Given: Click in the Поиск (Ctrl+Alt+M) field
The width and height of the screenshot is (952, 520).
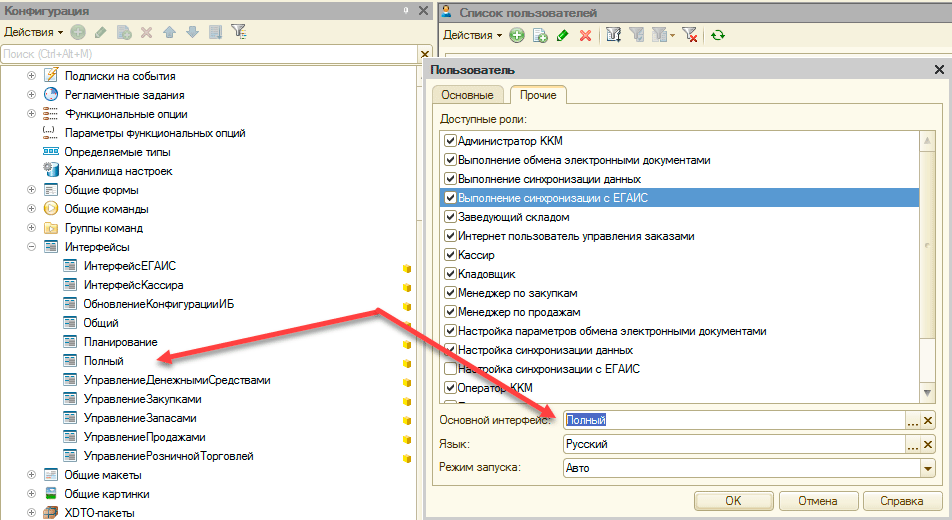Looking at the screenshot, I should point(209,54).
